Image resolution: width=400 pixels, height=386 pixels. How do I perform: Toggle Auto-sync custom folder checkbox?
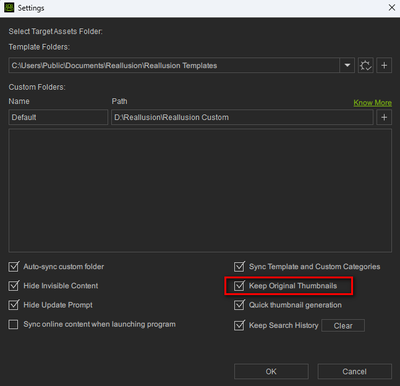14,267
